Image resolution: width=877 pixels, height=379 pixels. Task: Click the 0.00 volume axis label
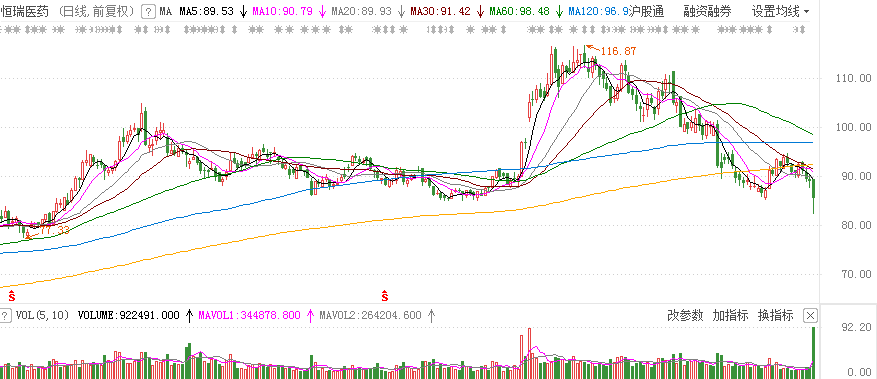point(861,372)
